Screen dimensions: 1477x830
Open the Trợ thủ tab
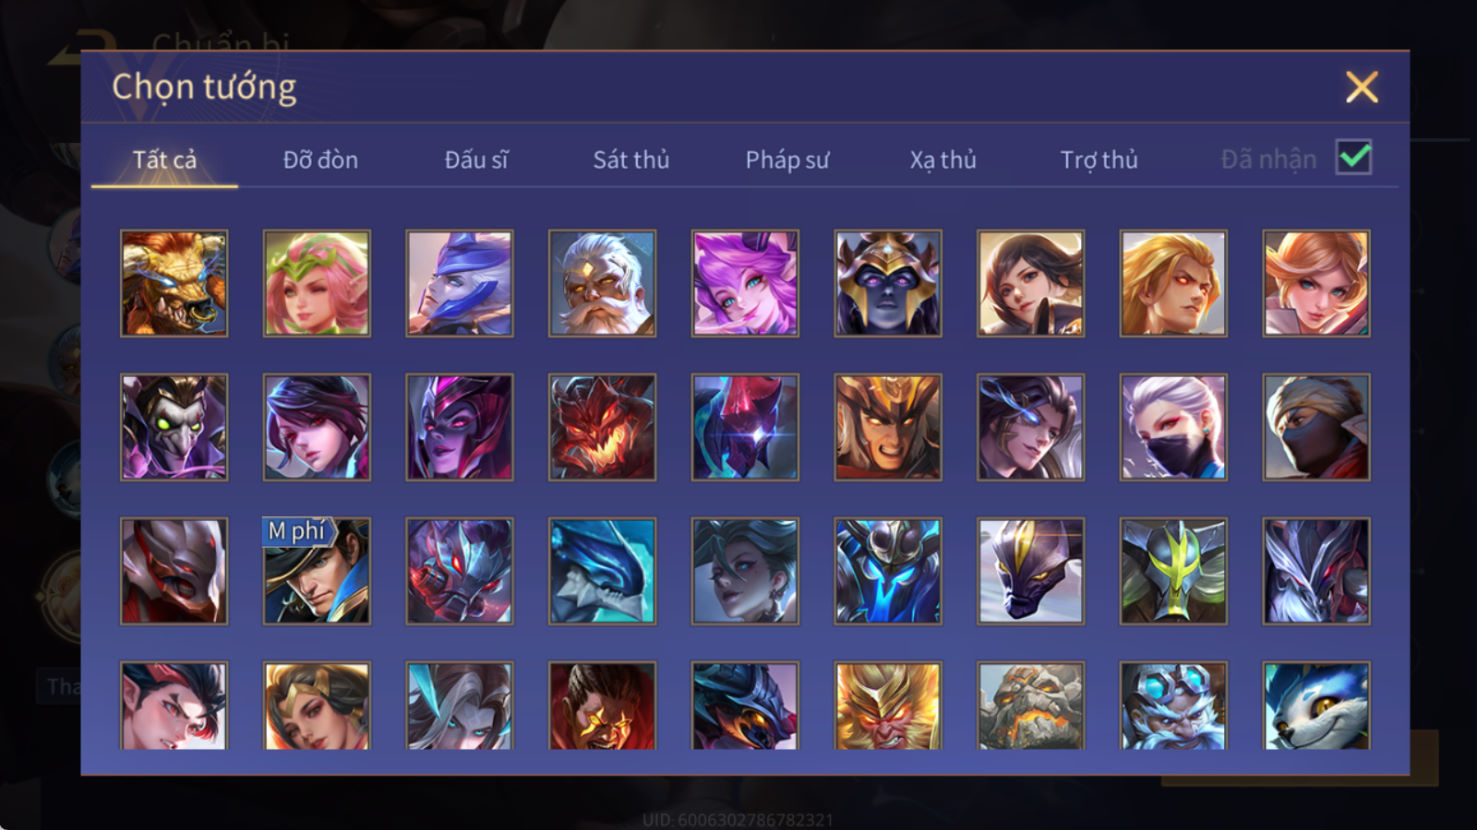click(1099, 160)
